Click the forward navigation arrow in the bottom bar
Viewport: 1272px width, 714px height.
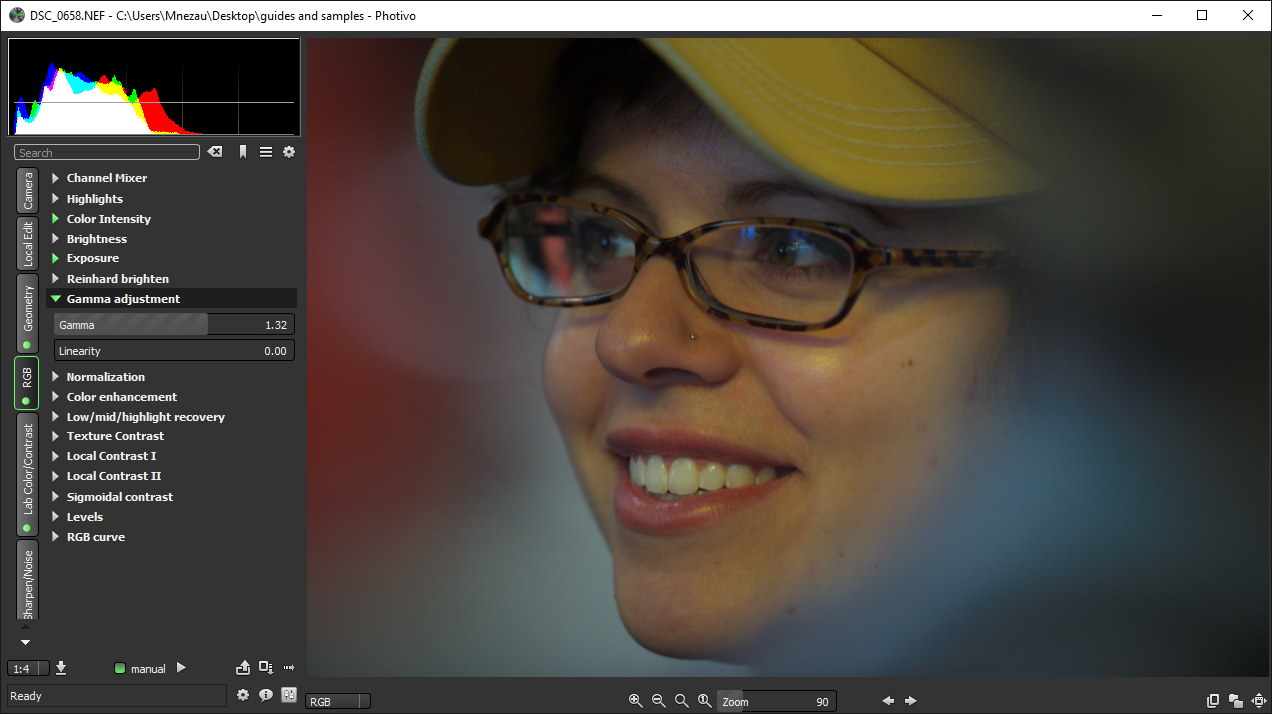908,701
